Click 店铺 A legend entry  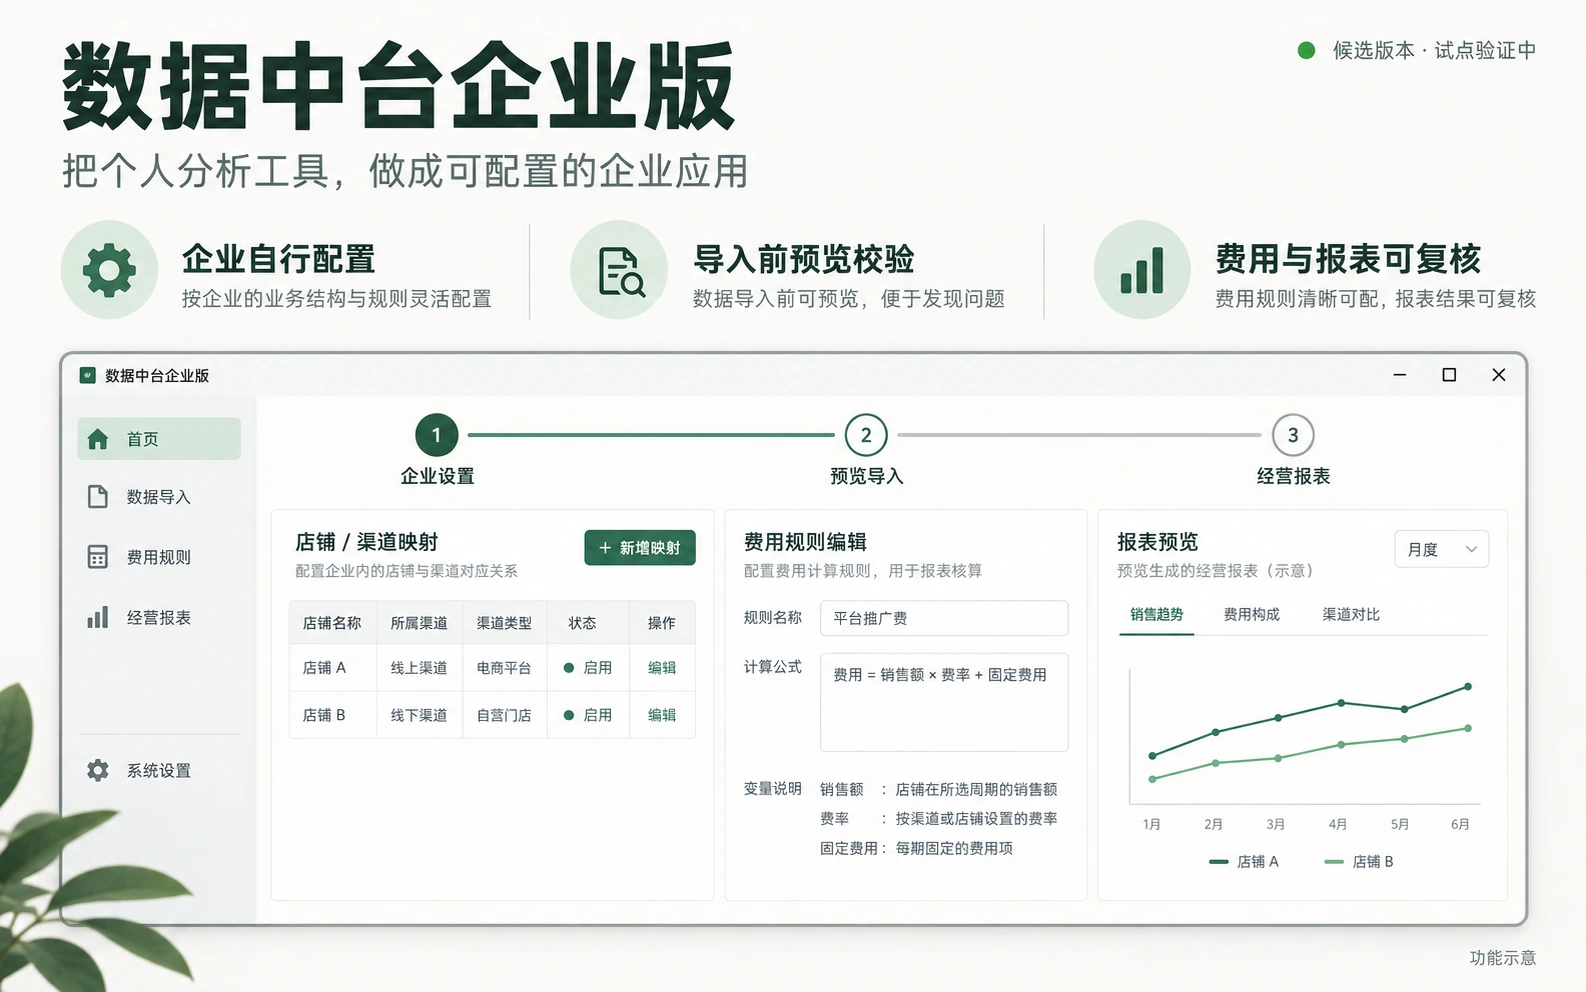point(1244,861)
